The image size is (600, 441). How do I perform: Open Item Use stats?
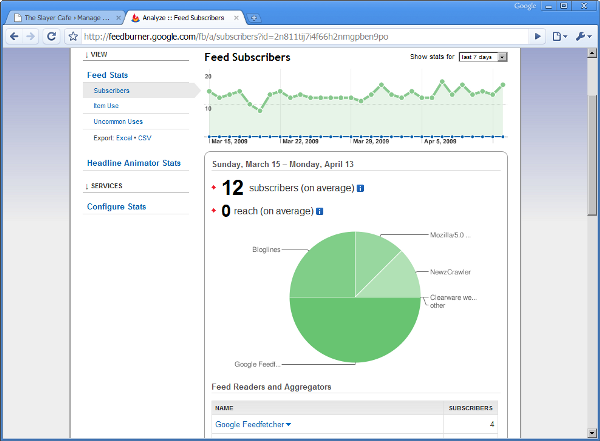106,106
